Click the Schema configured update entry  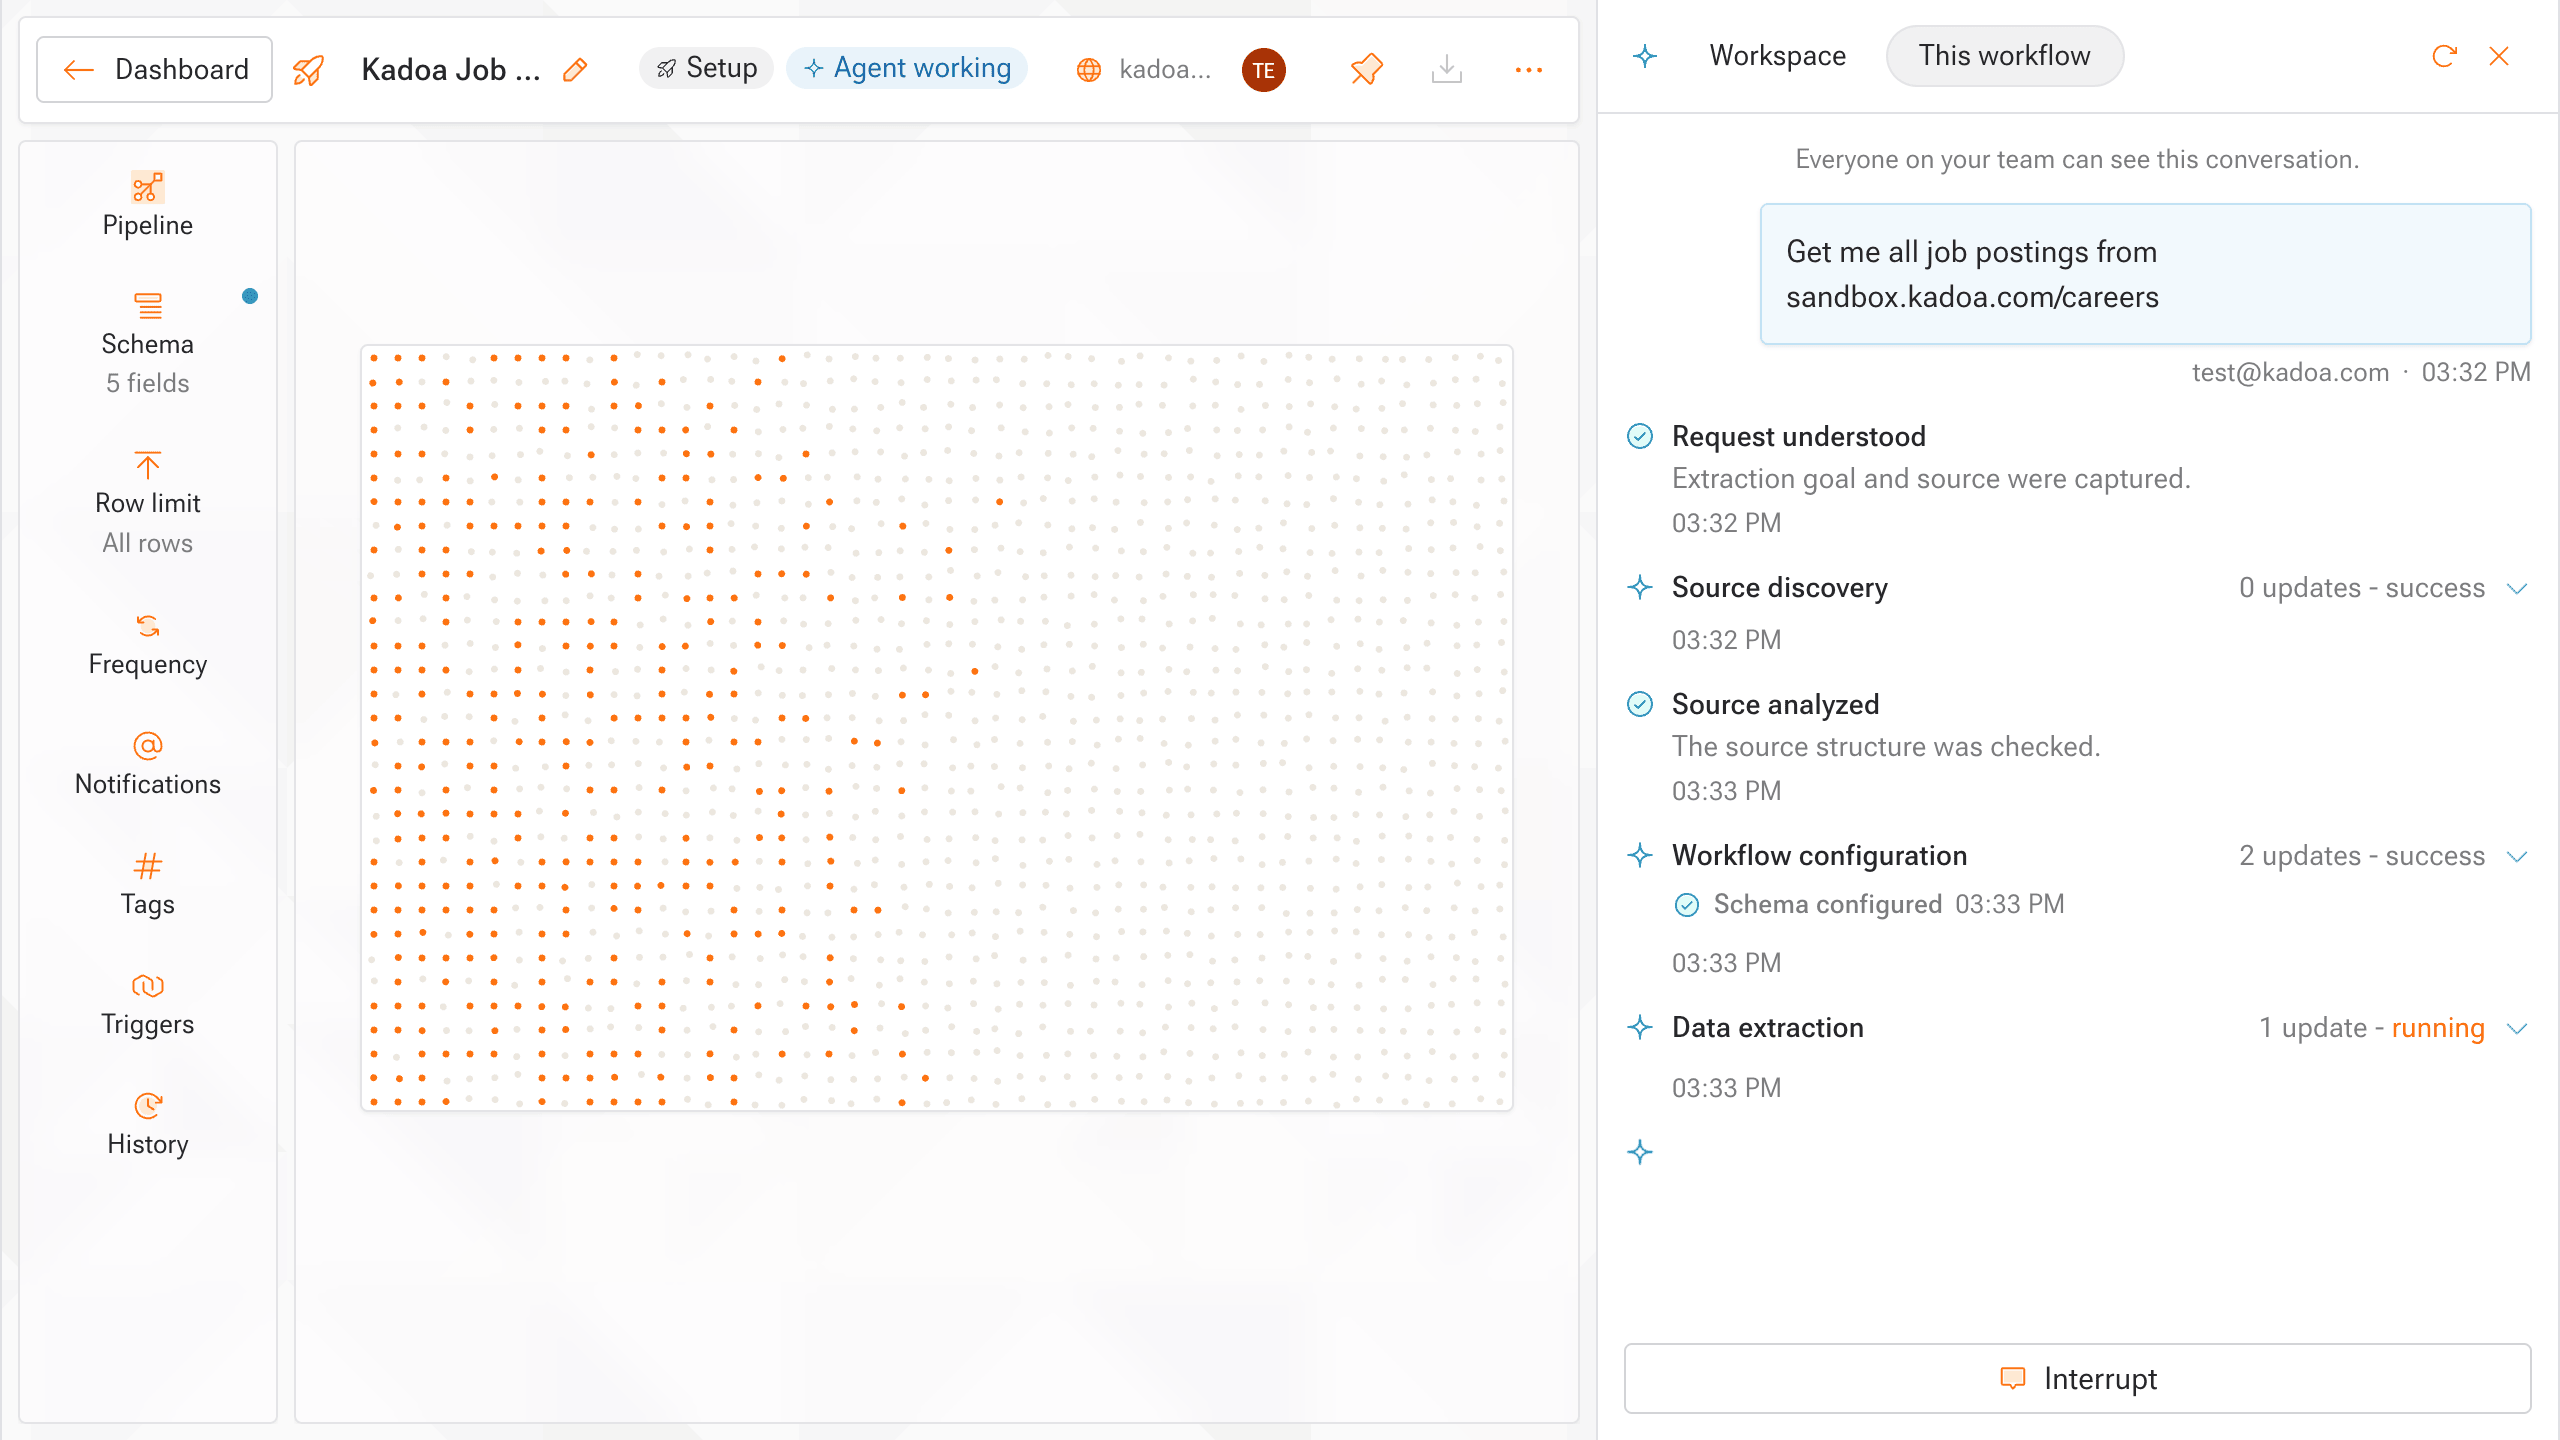(1868, 904)
